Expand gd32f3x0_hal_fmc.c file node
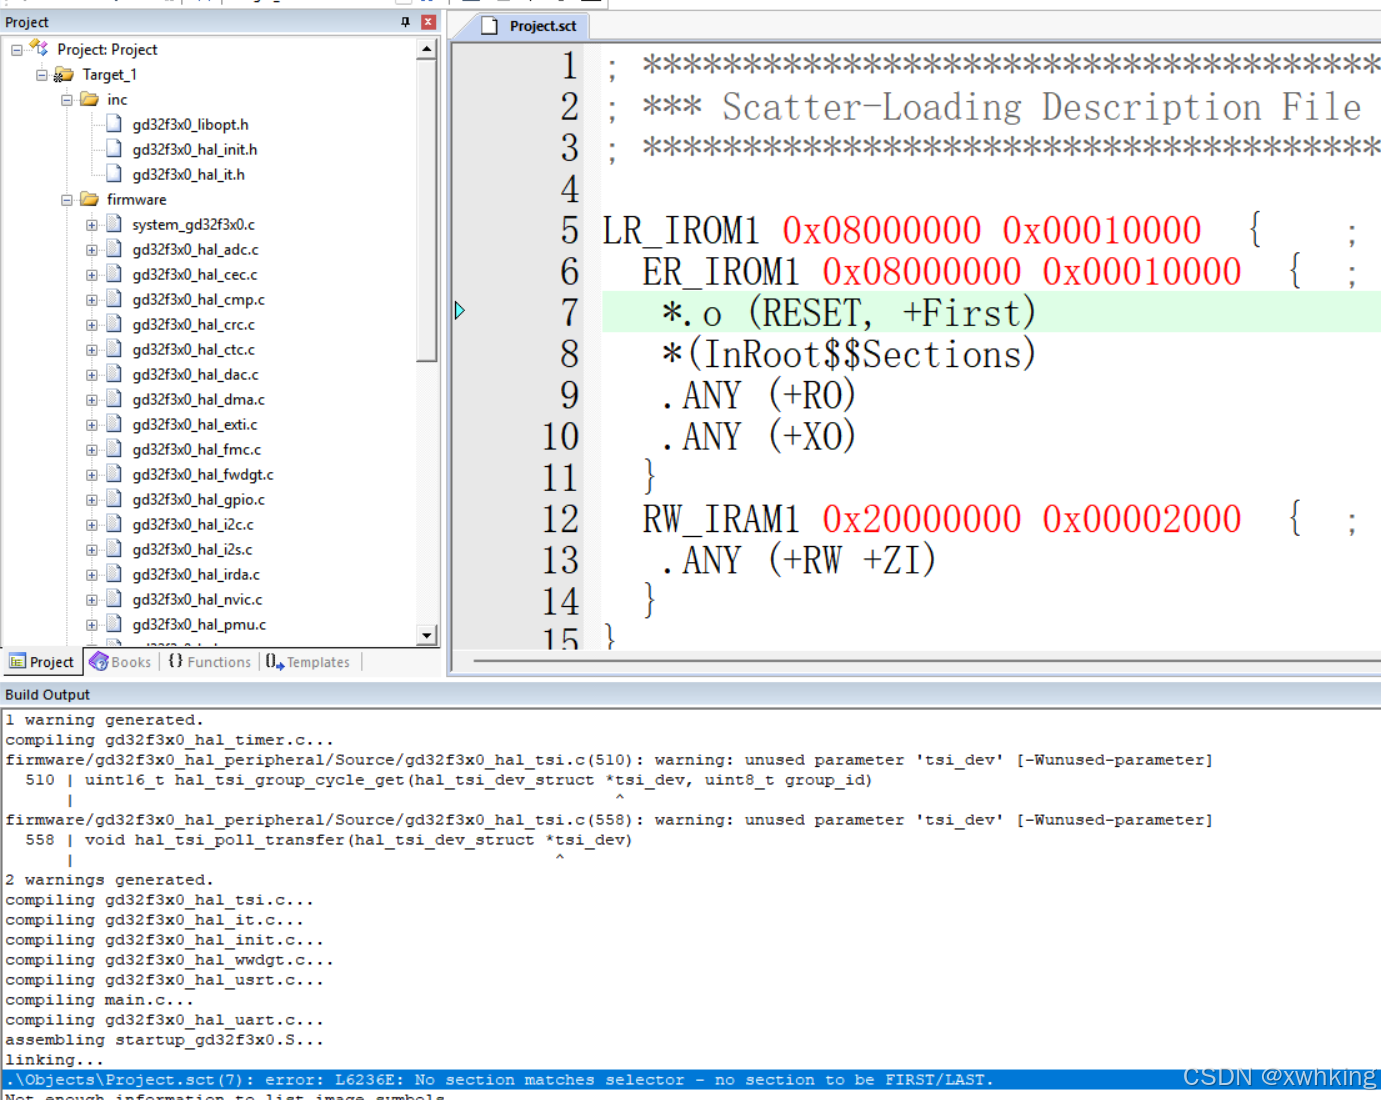The height and width of the screenshot is (1100, 1381). (x=92, y=450)
